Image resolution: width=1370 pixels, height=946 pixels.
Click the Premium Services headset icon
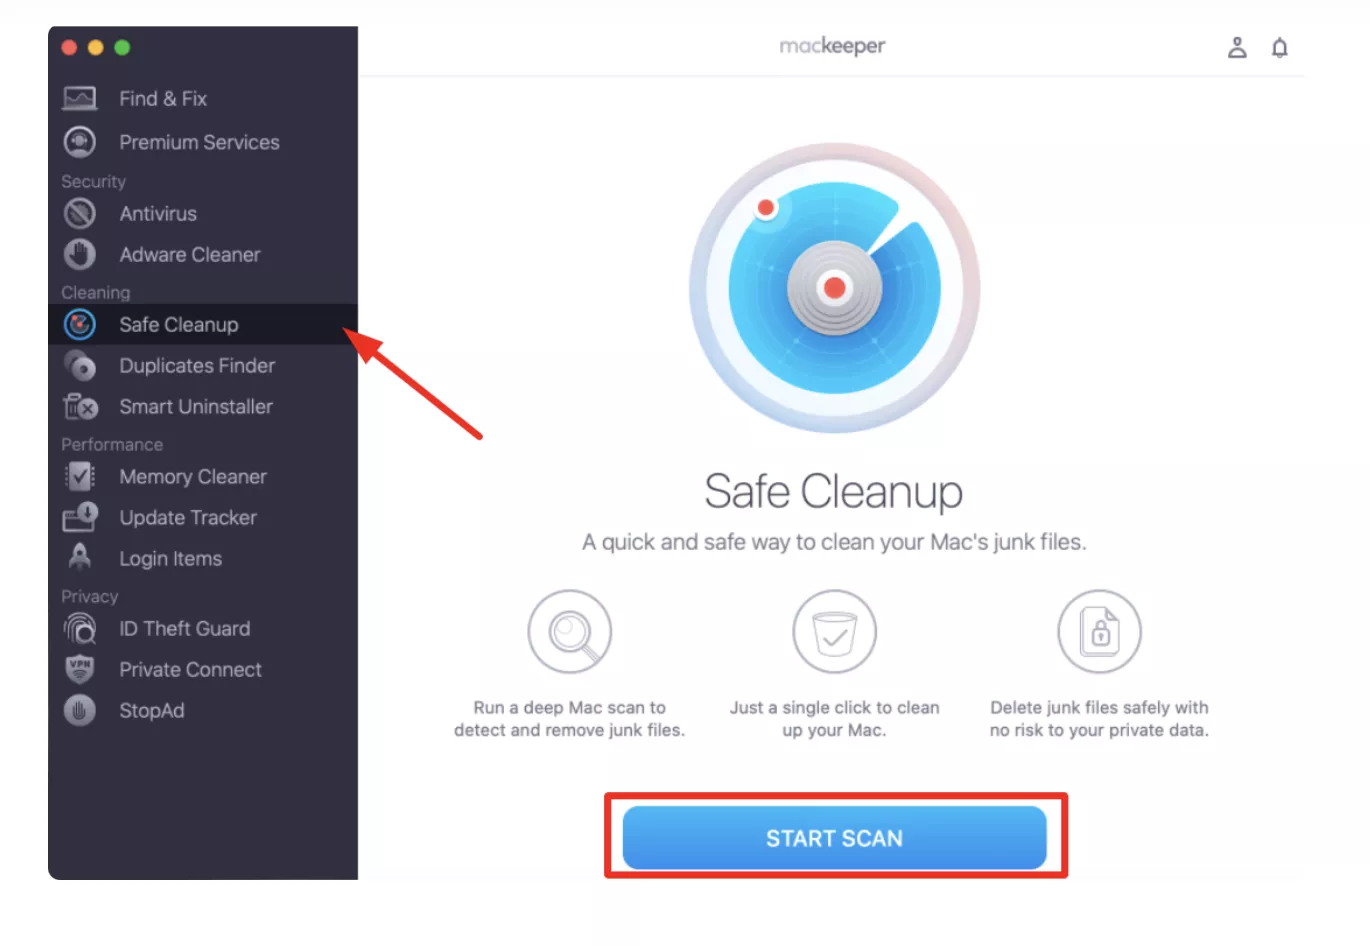coord(80,142)
